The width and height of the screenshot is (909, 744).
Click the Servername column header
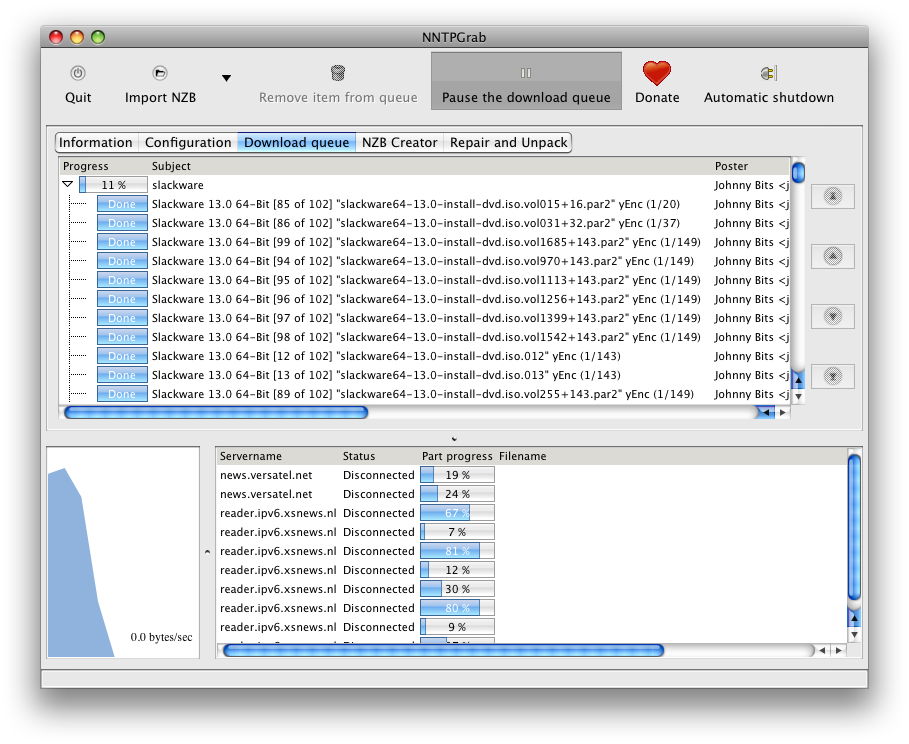coord(251,456)
